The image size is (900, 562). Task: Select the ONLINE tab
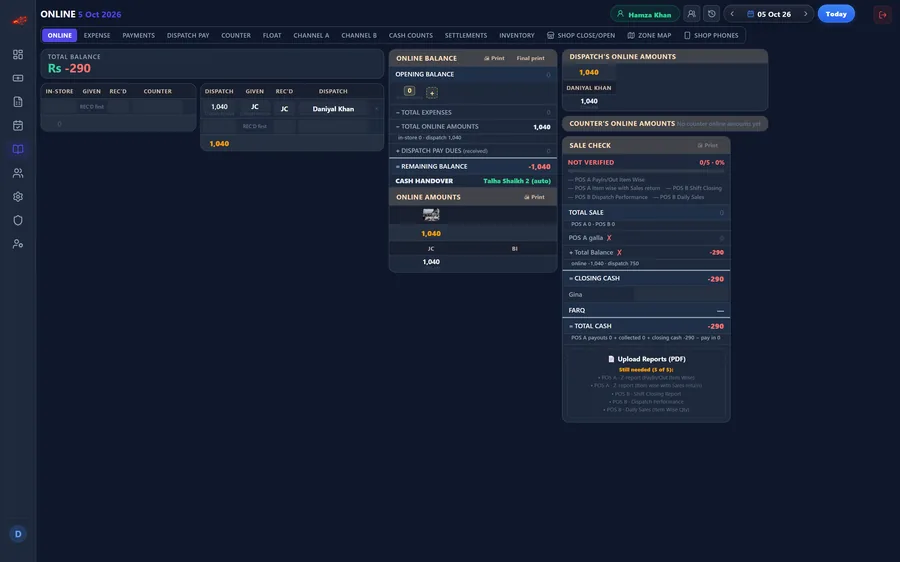(60, 35)
